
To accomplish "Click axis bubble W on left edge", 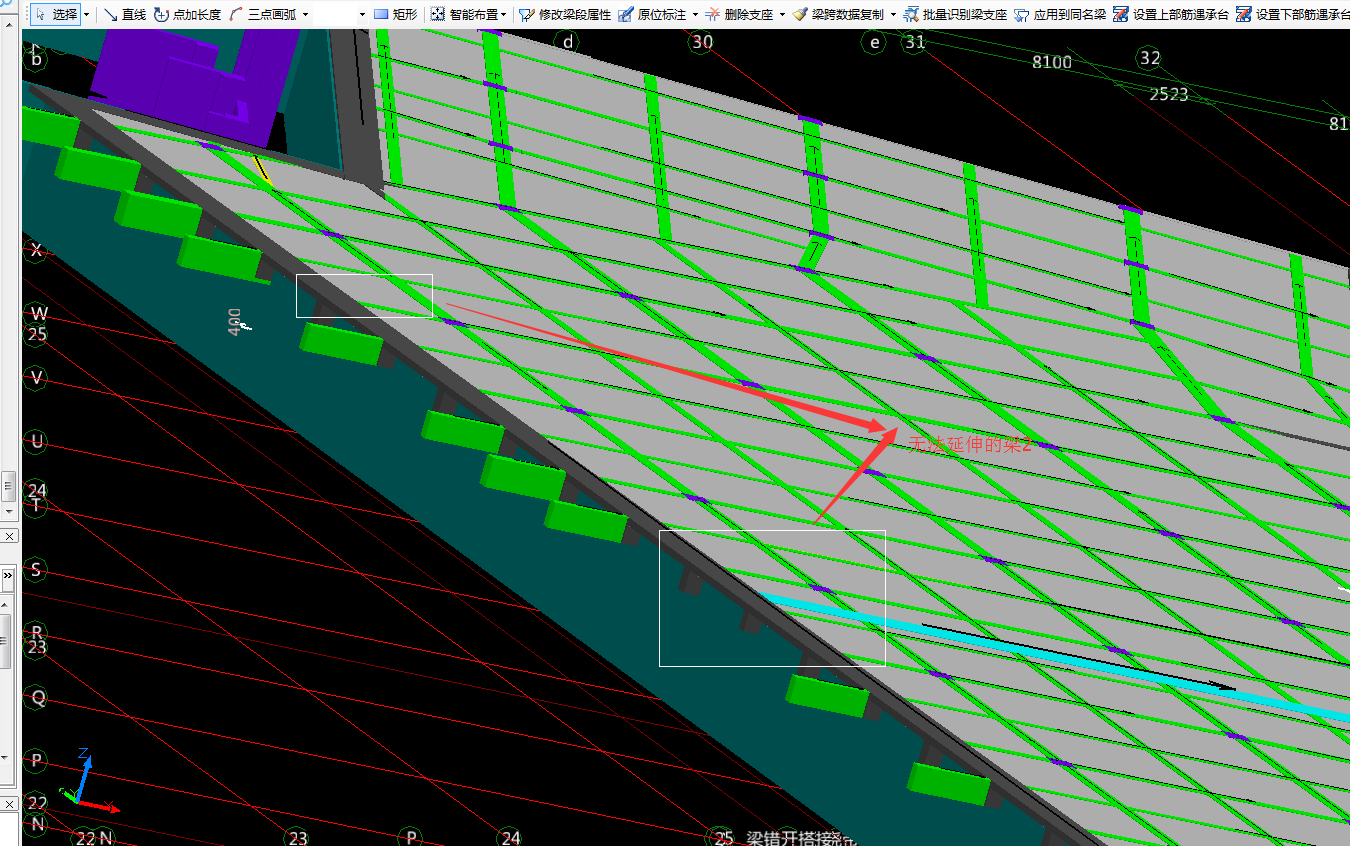I will pyautogui.click(x=38, y=314).
